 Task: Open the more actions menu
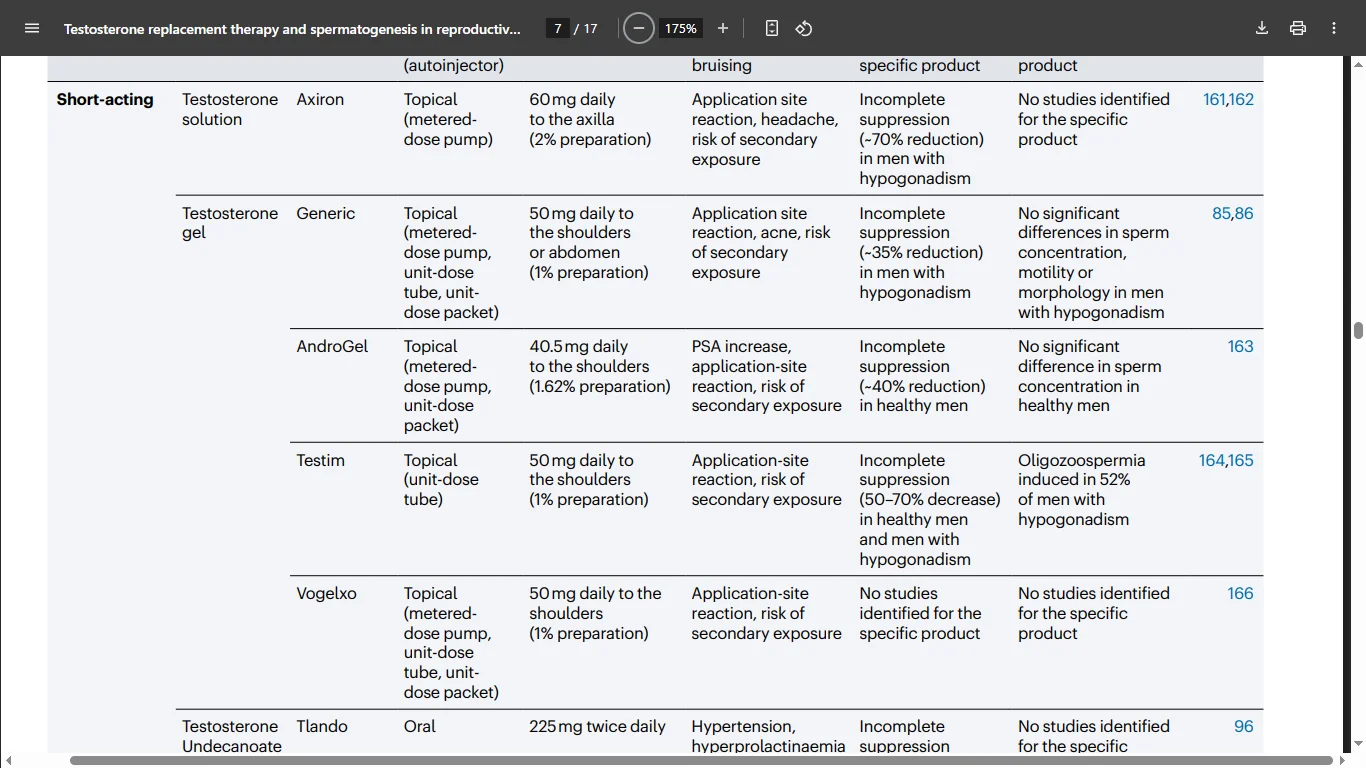[x=1334, y=28]
